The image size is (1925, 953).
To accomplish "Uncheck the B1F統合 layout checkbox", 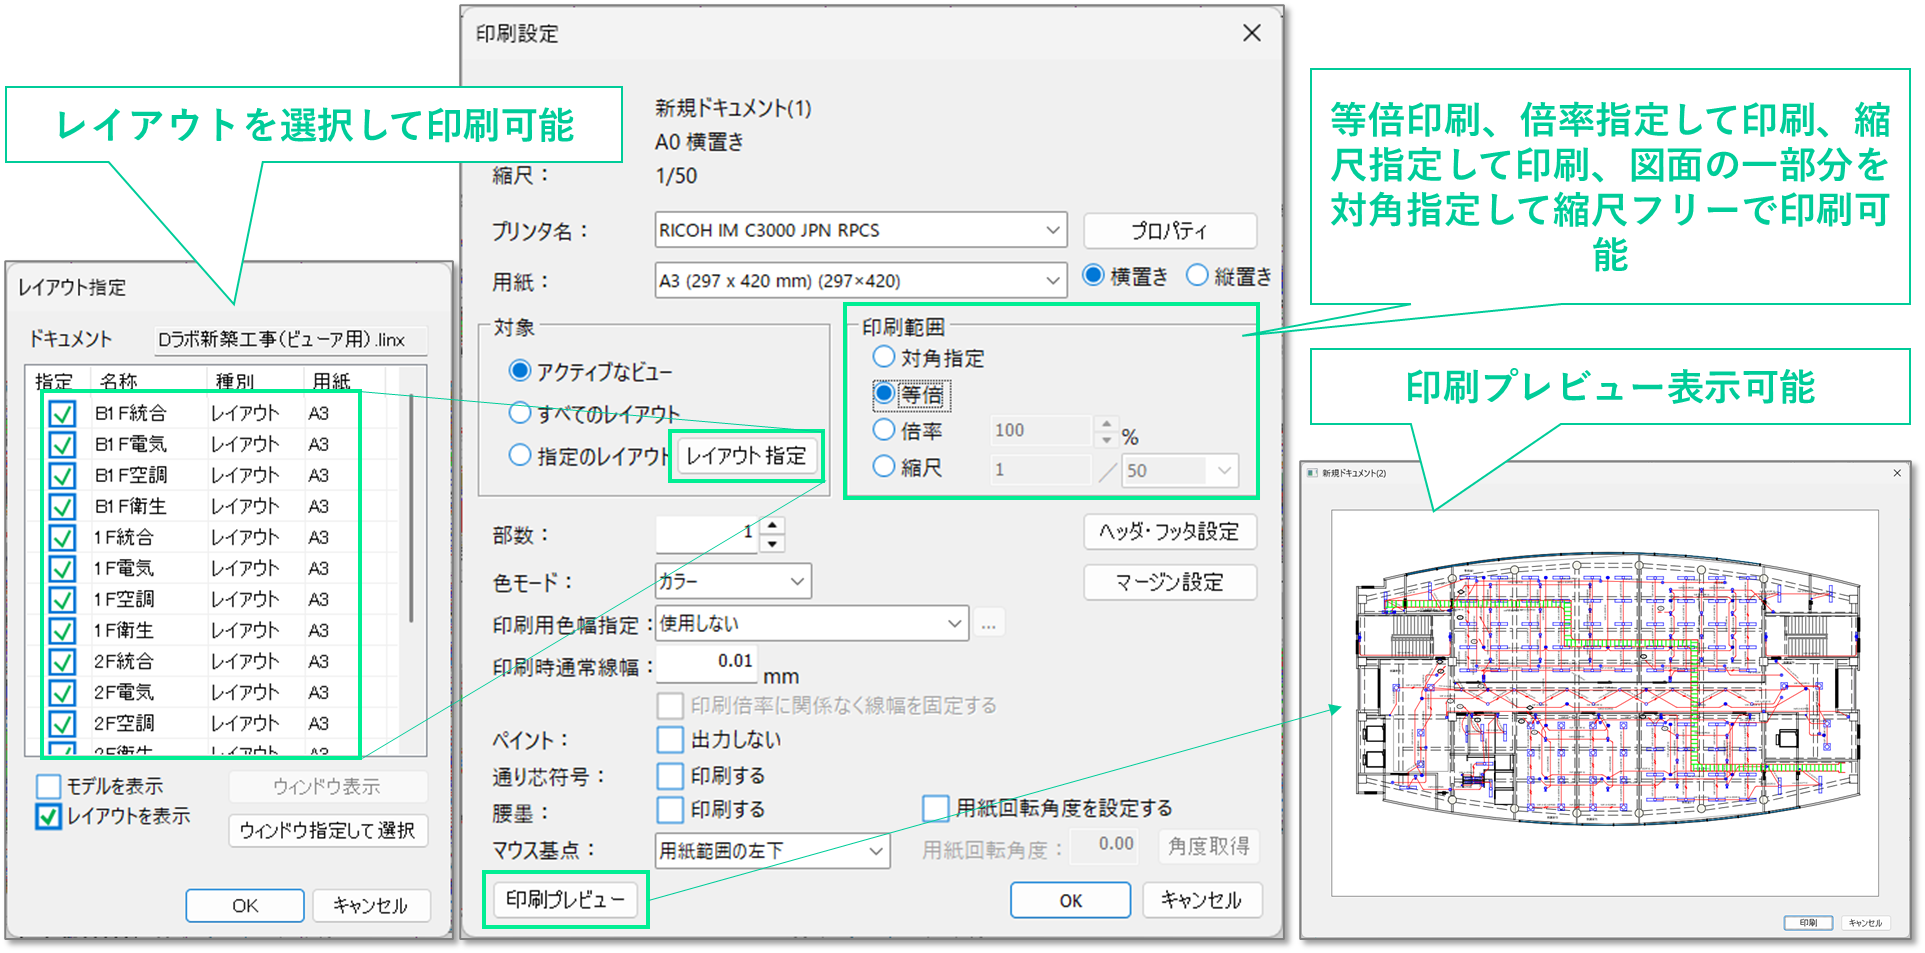I will (x=62, y=413).
